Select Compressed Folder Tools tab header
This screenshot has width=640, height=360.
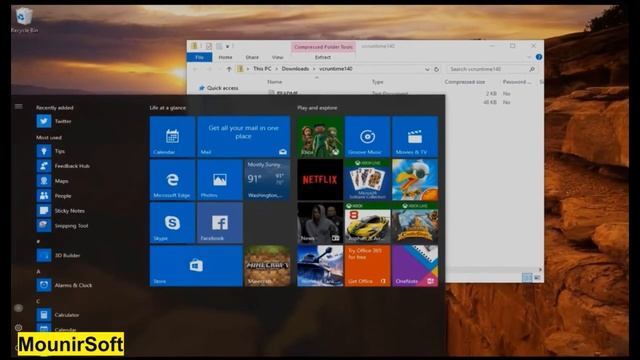(x=323, y=47)
